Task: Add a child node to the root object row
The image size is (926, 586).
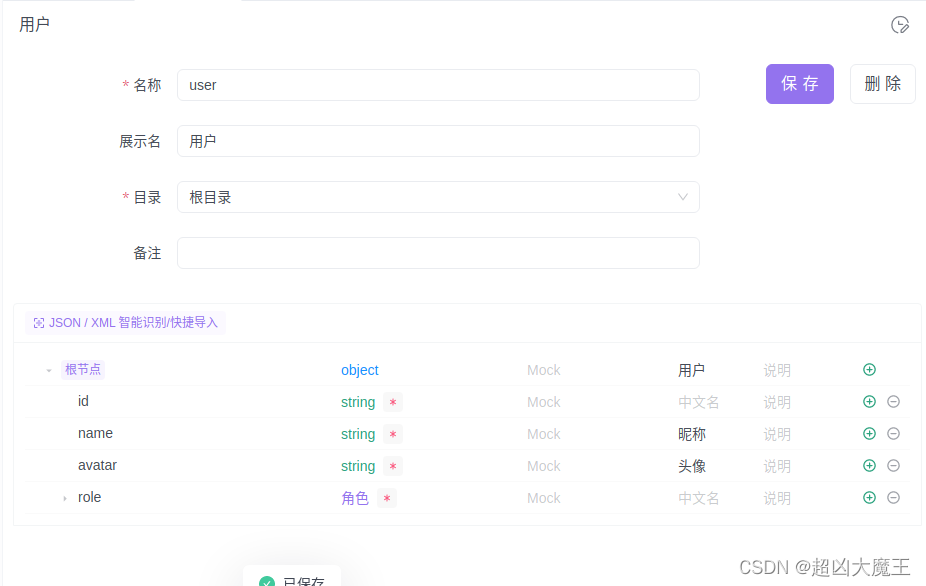Action: tap(869, 370)
